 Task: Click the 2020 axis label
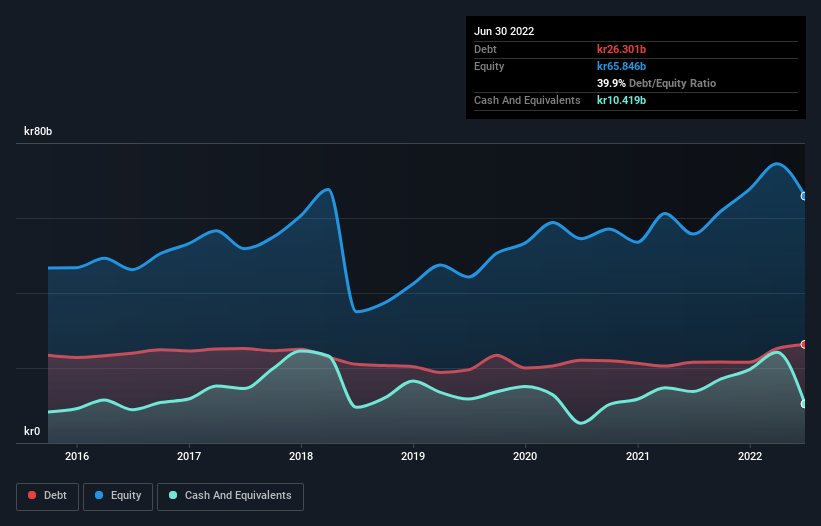(x=525, y=456)
